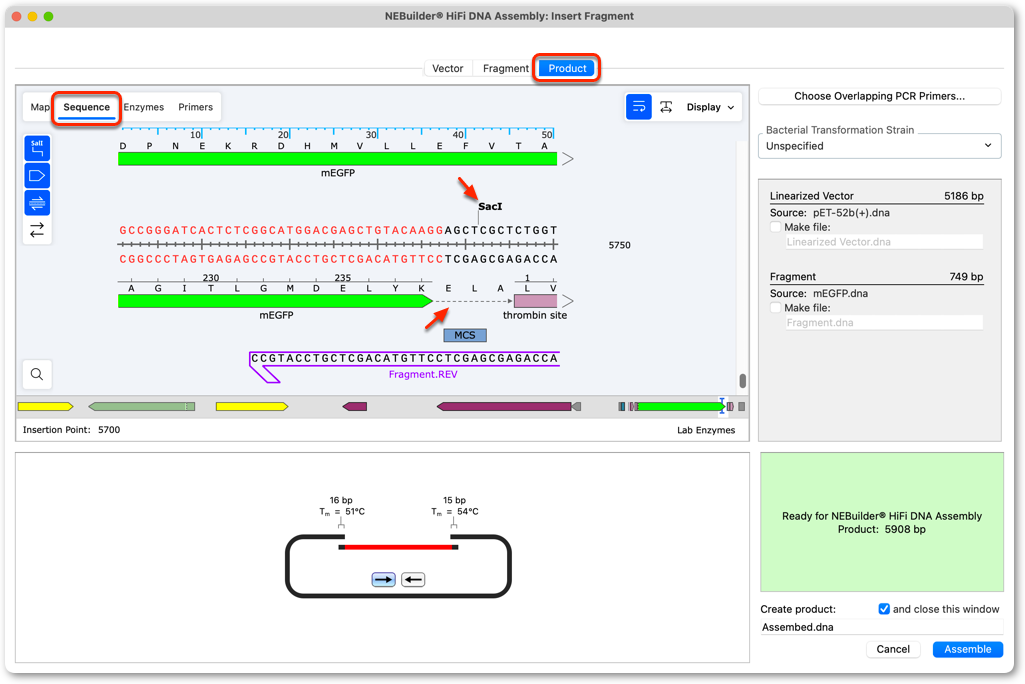Click the Assemble button
Screen dimensions: 1025x684
coord(967,649)
